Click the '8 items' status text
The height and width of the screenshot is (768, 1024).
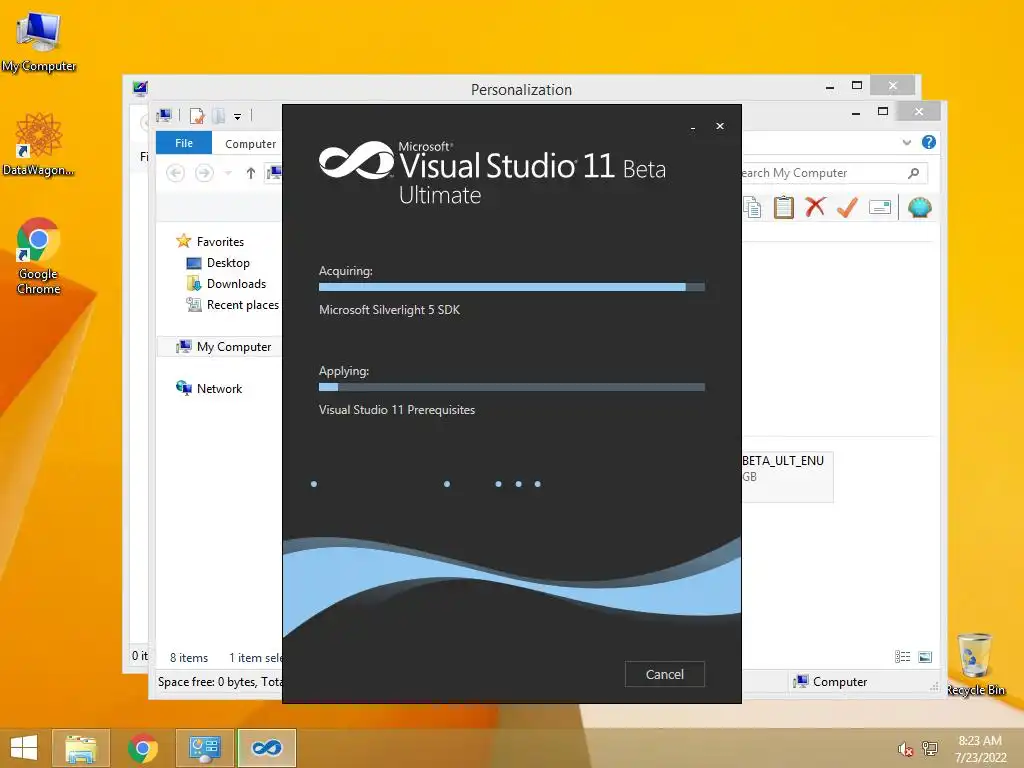tap(189, 658)
